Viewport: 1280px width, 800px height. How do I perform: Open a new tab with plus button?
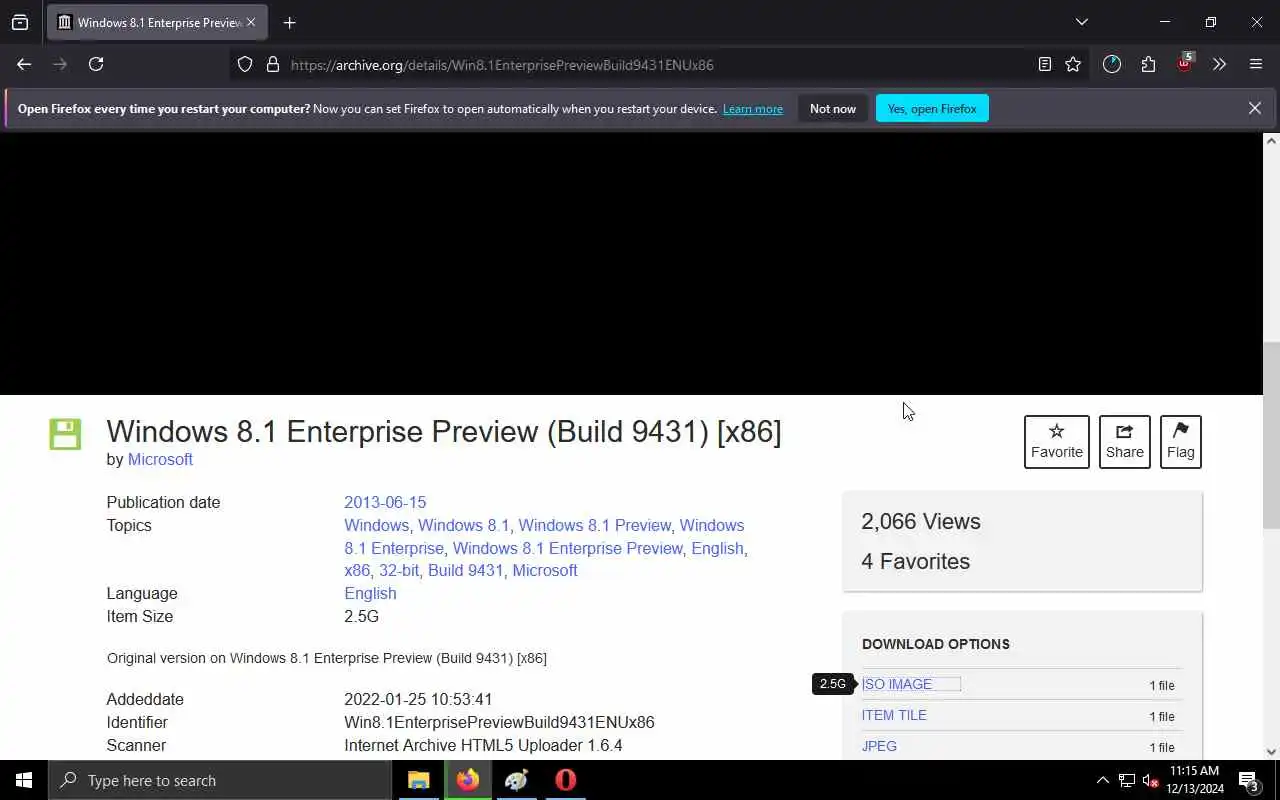(290, 22)
